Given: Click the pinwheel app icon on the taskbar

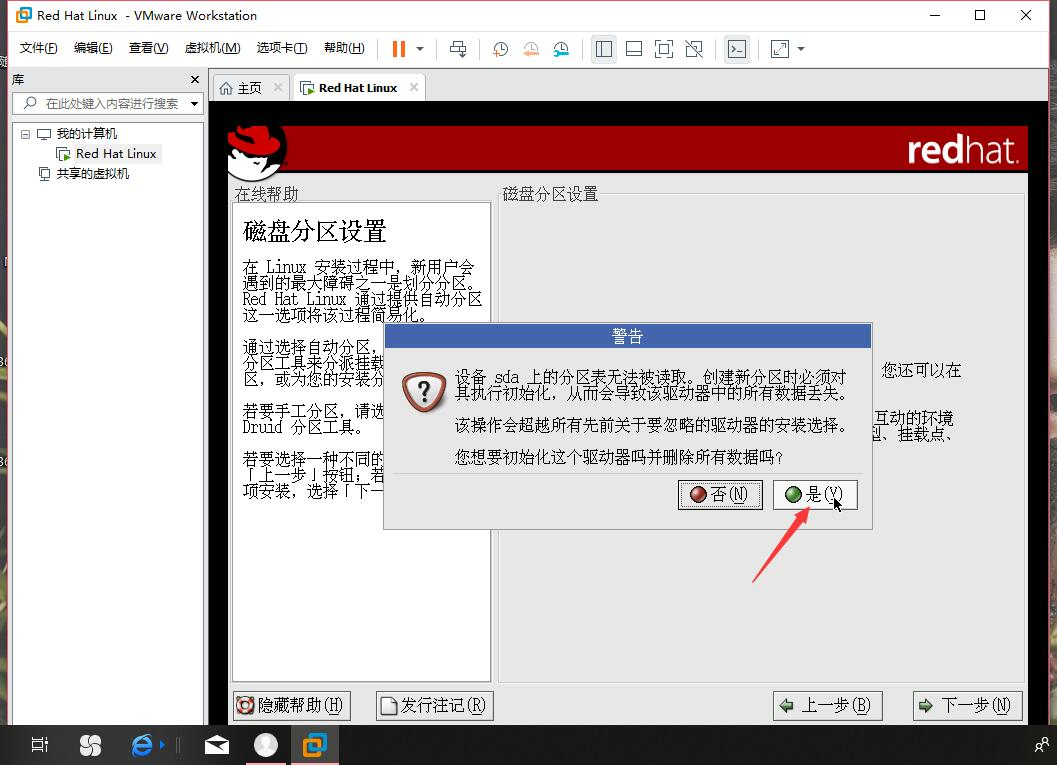Looking at the screenshot, I should [x=90, y=745].
